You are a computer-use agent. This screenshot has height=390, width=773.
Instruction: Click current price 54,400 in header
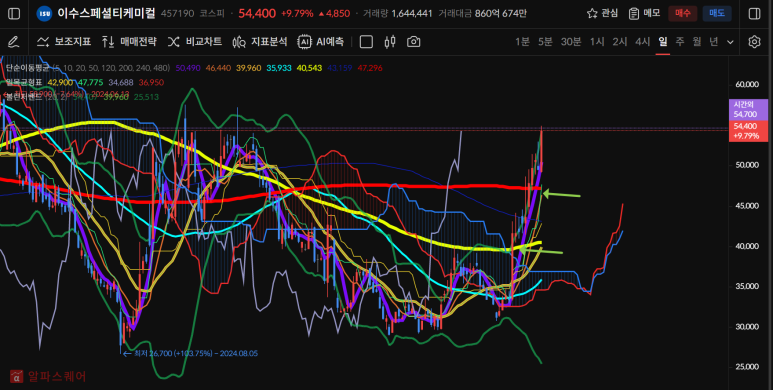pos(257,14)
